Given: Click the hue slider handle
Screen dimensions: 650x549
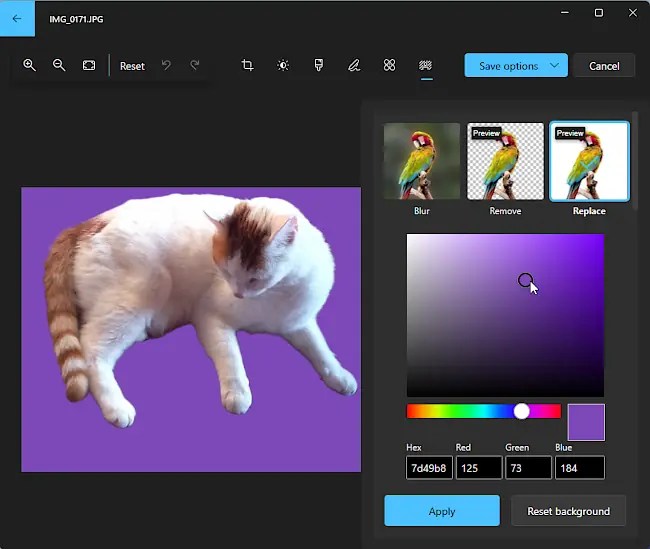Looking at the screenshot, I should coord(521,411).
